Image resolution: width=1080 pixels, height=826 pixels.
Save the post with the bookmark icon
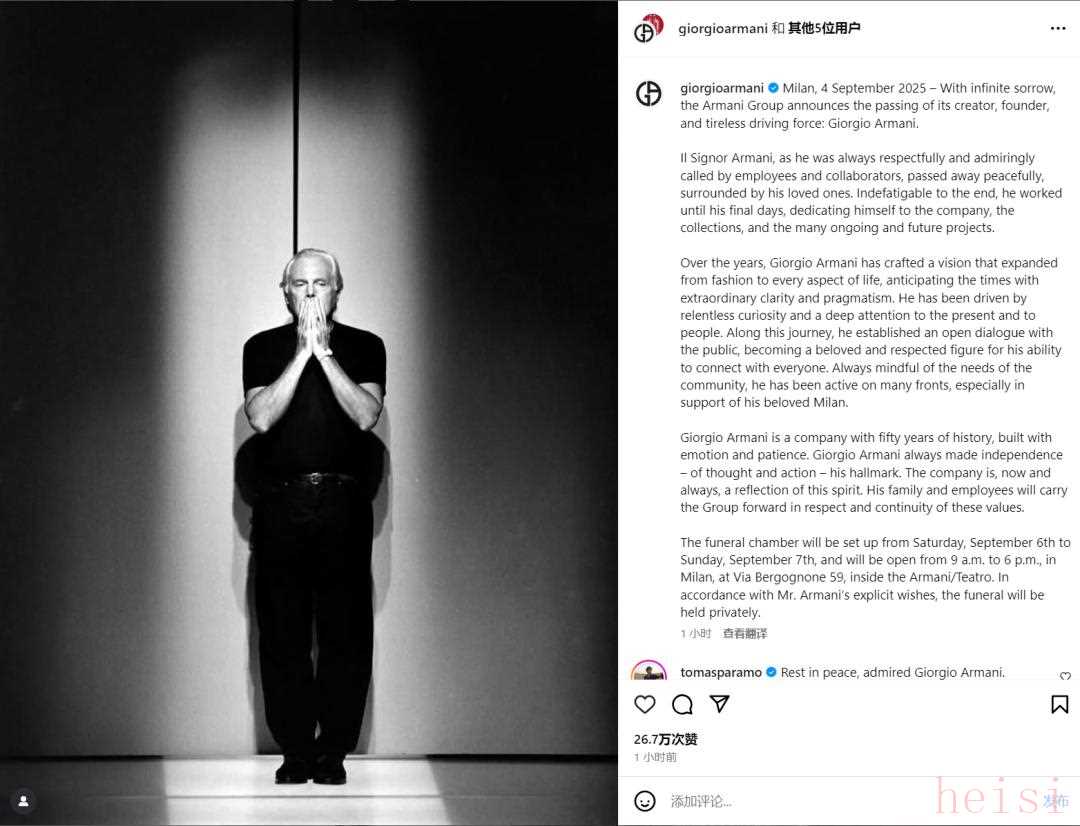click(1059, 704)
